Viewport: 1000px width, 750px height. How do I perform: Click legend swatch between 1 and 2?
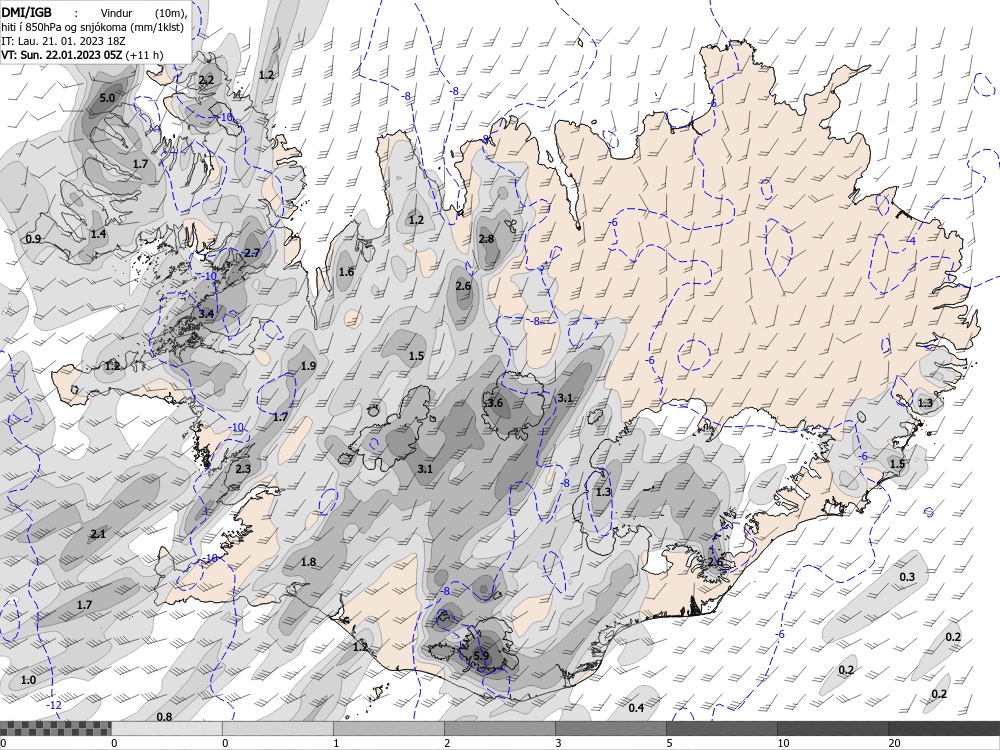pos(388,728)
